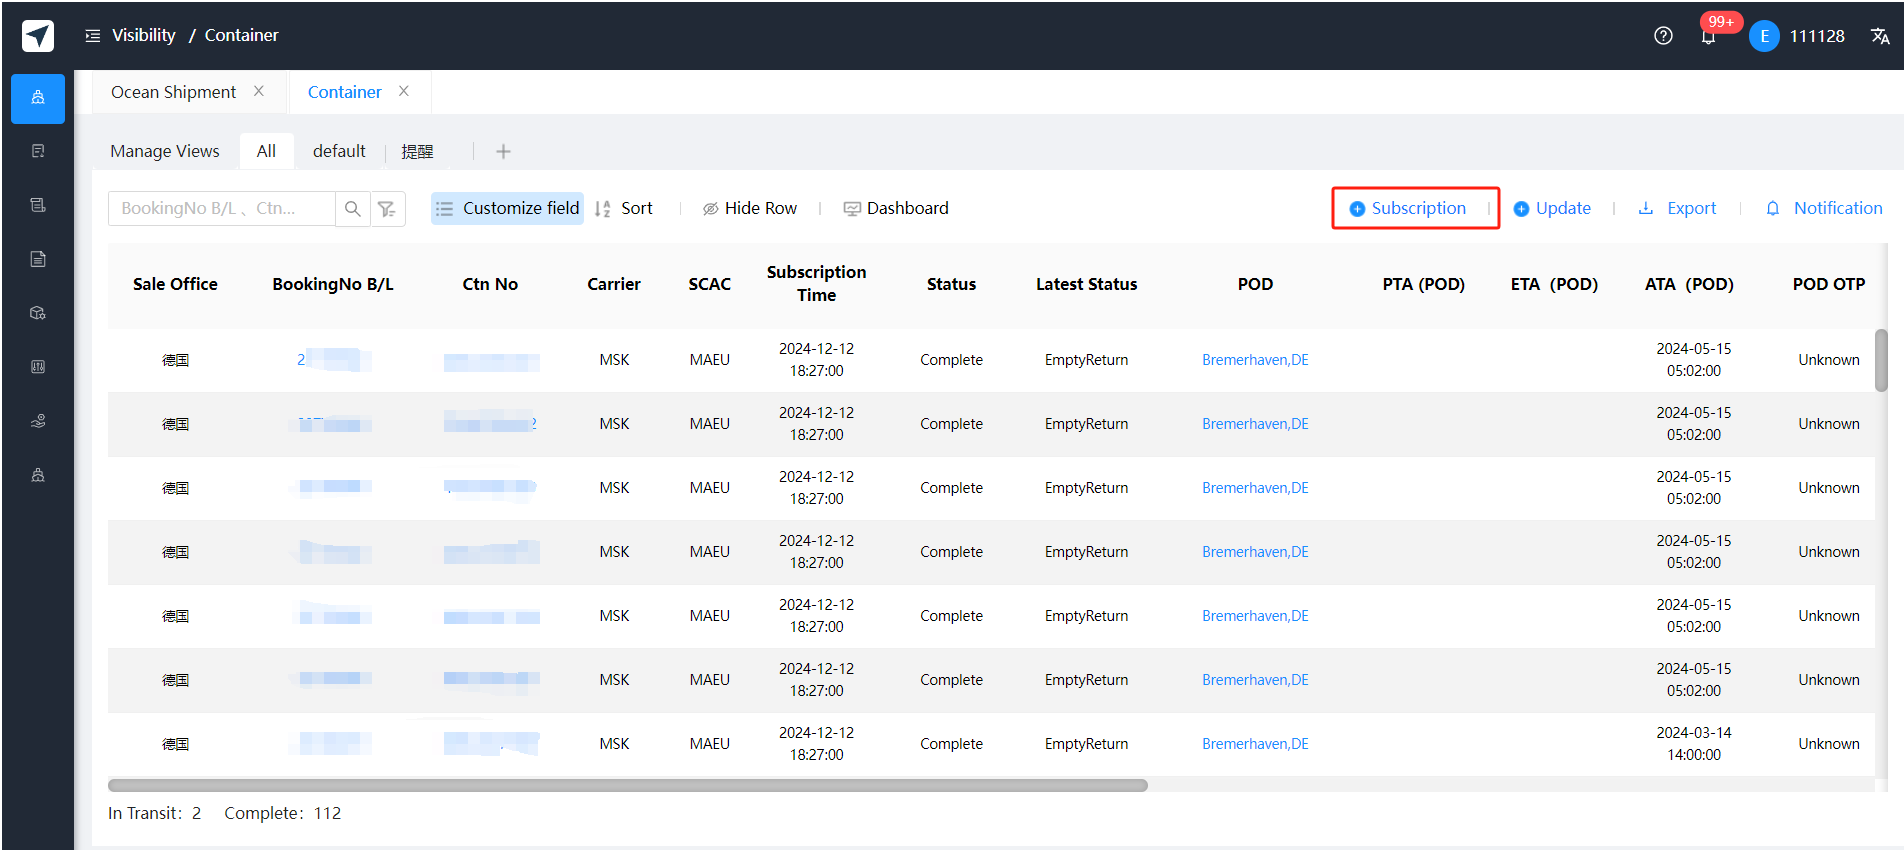This screenshot has height=850, width=1904.
Task: Select the Container tab
Action: [344, 92]
